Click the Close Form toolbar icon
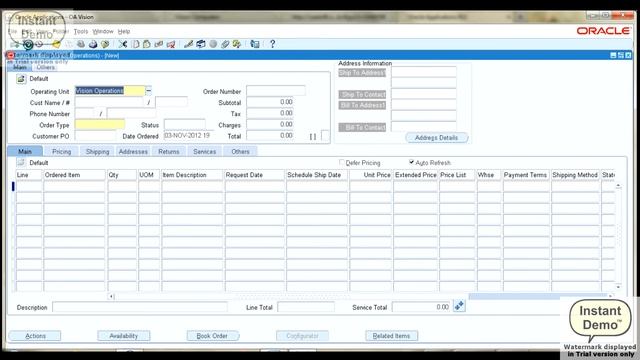The width and height of the screenshot is (640, 360). tap(105, 44)
